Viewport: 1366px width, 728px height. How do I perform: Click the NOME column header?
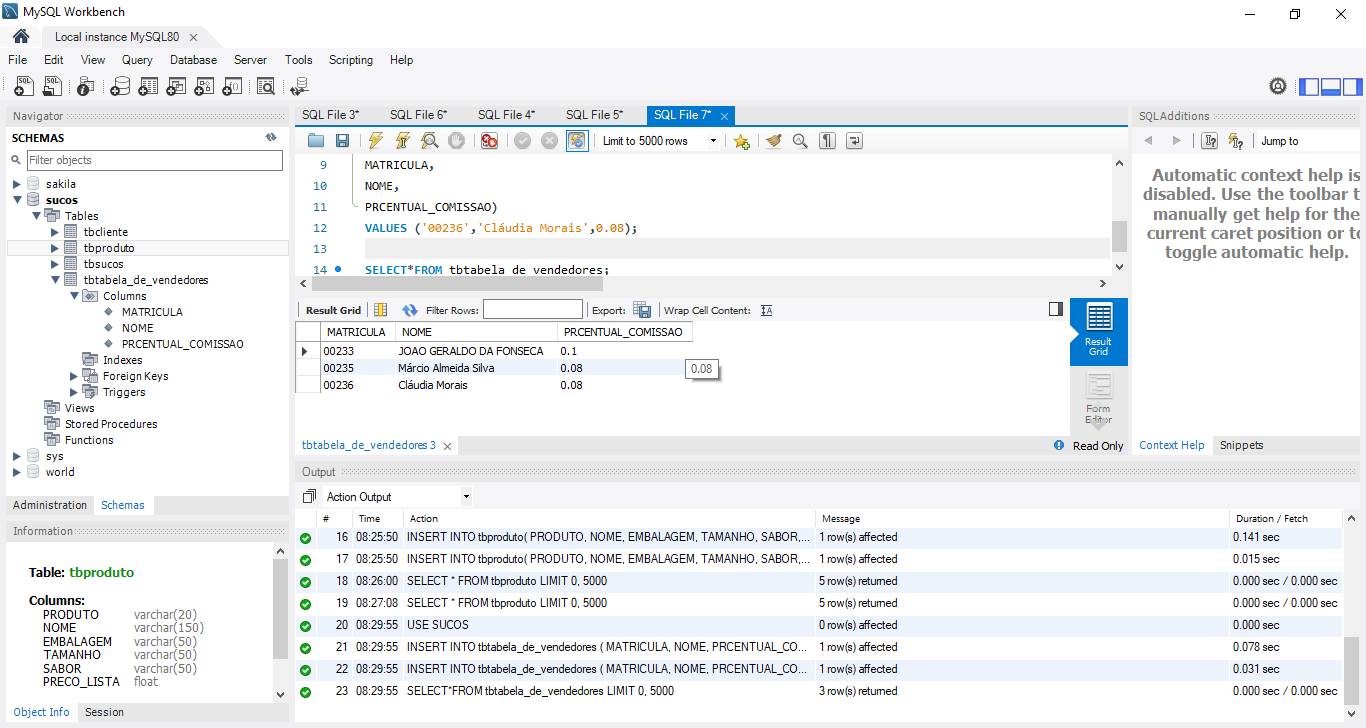click(475, 332)
